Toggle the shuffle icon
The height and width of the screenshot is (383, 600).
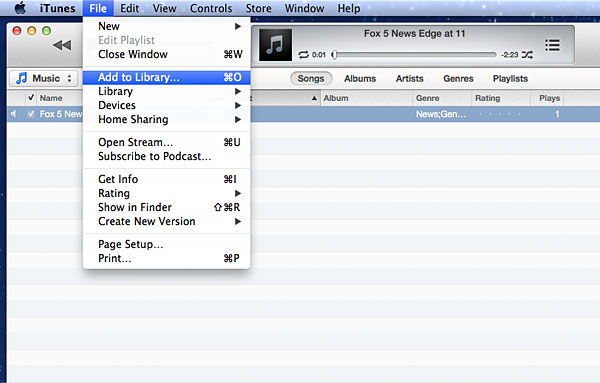point(527,55)
